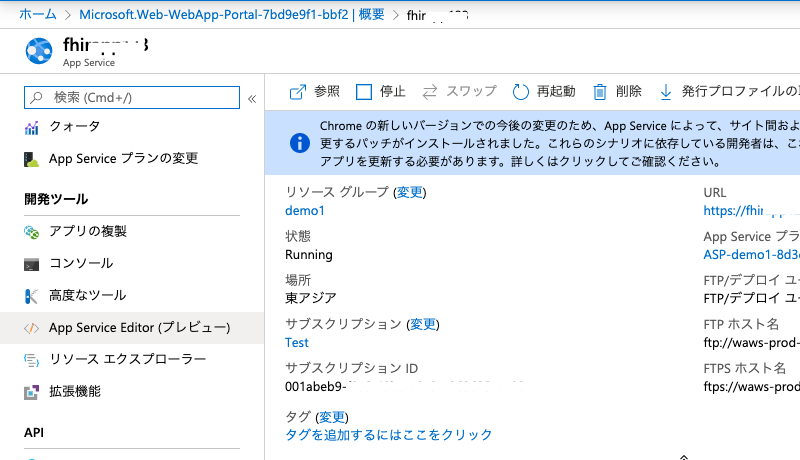Click 変更 next to リソース グループ
The height and width of the screenshot is (460, 800).
[410, 192]
